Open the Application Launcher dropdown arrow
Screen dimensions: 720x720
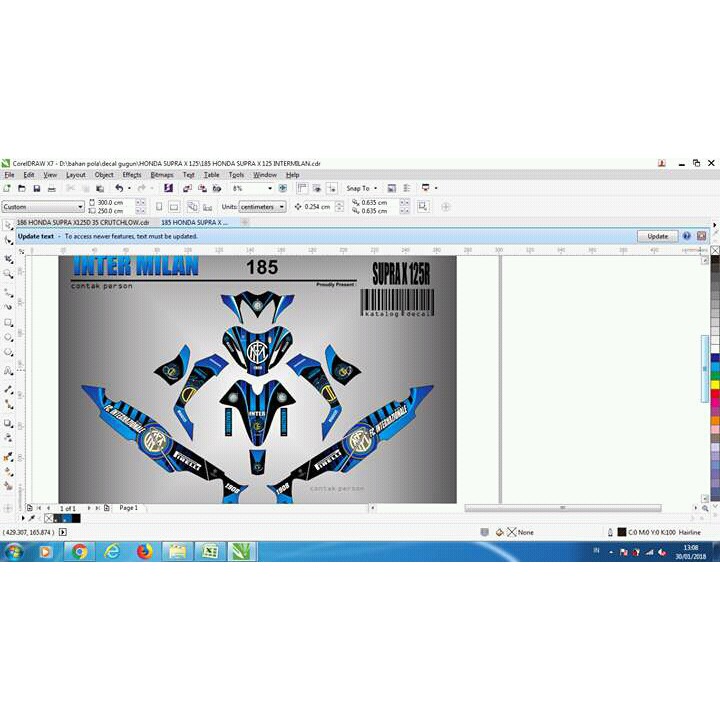(436, 188)
